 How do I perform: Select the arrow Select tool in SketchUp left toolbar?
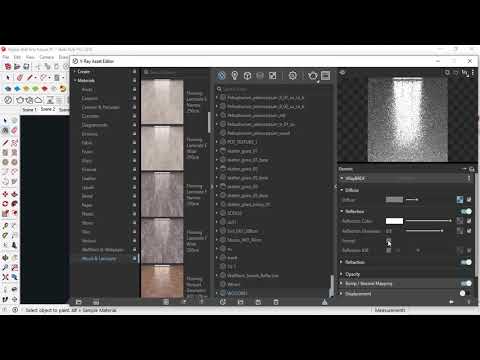point(5,120)
